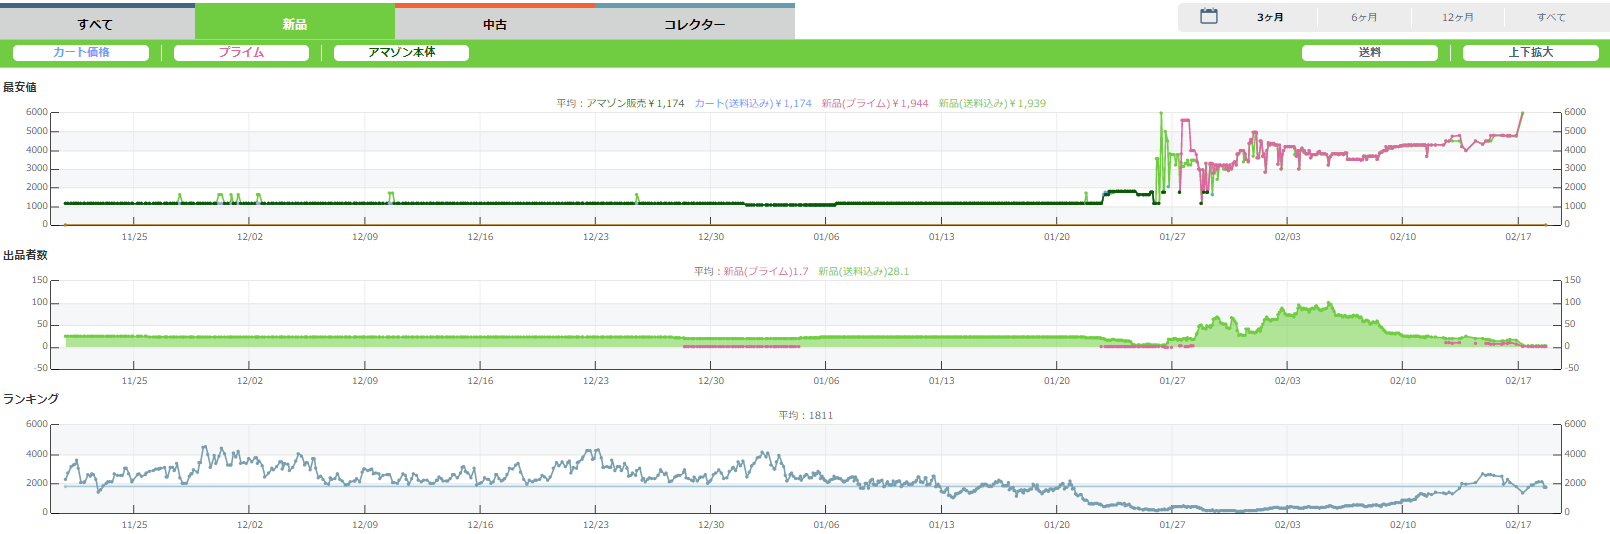Toggle the 送料 shipping option
The height and width of the screenshot is (534, 1610).
click(1369, 53)
